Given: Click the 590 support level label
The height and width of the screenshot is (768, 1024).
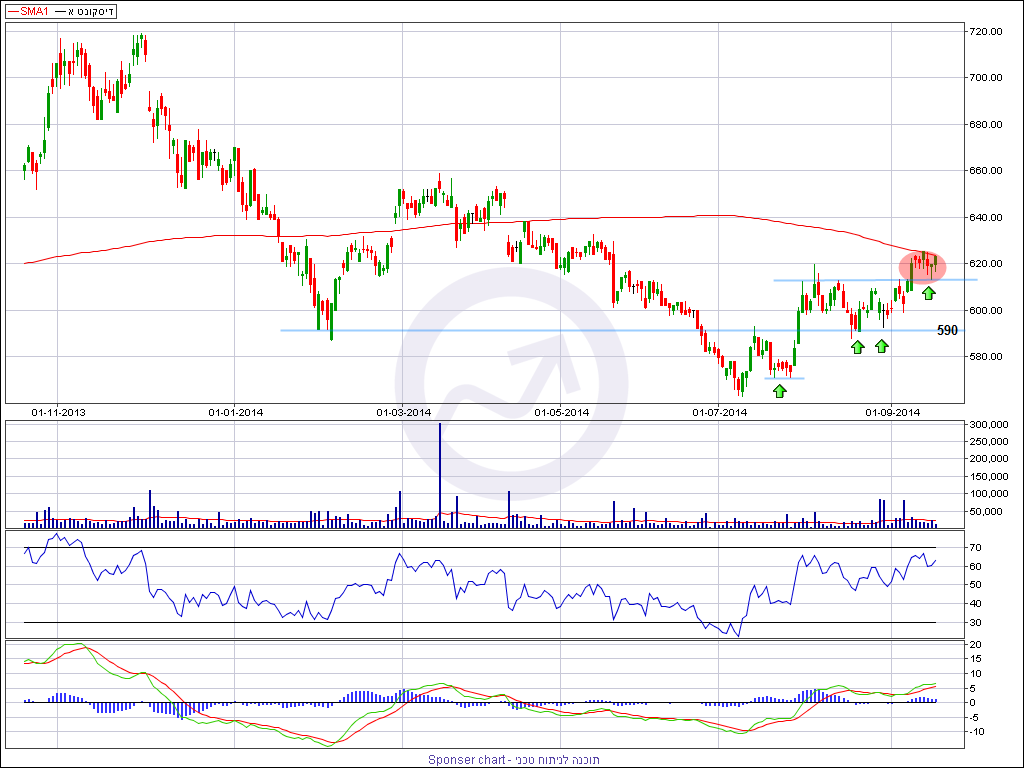Looking at the screenshot, I should click(x=947, y=331).
